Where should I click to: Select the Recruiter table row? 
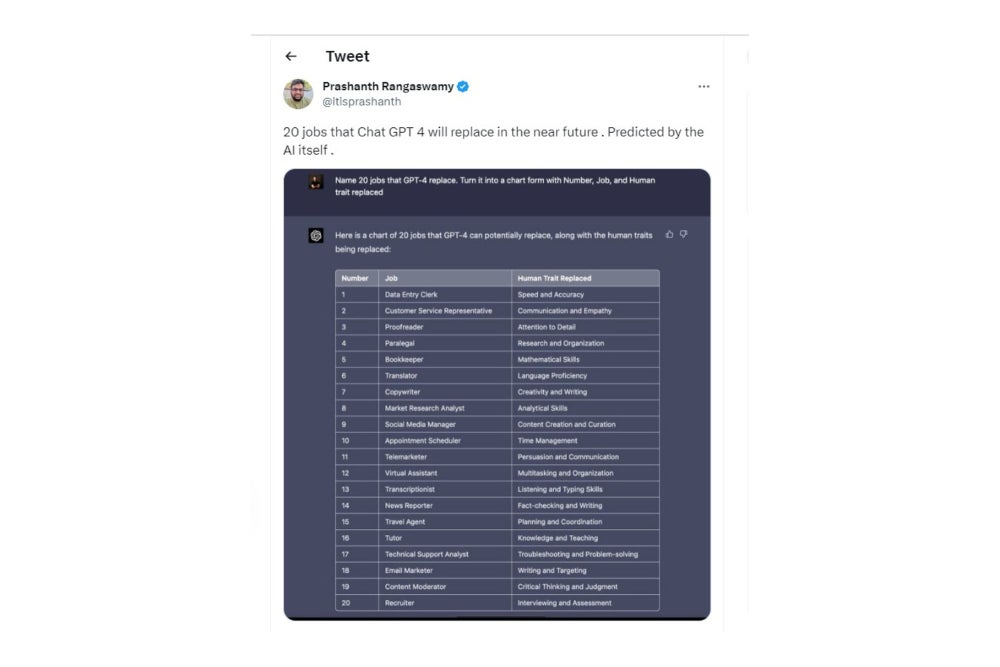pos(497,603)
